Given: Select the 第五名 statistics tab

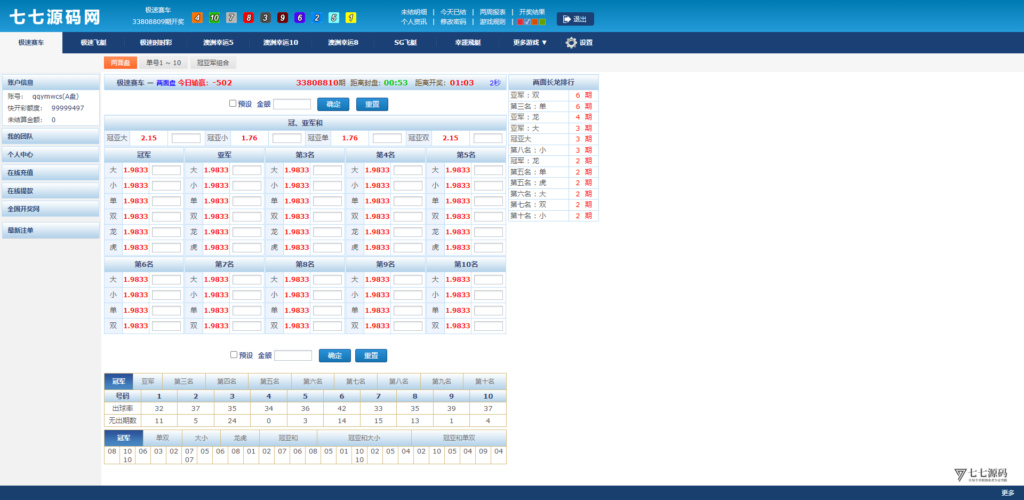Looking at the screenshot, I should coord(269,381).
